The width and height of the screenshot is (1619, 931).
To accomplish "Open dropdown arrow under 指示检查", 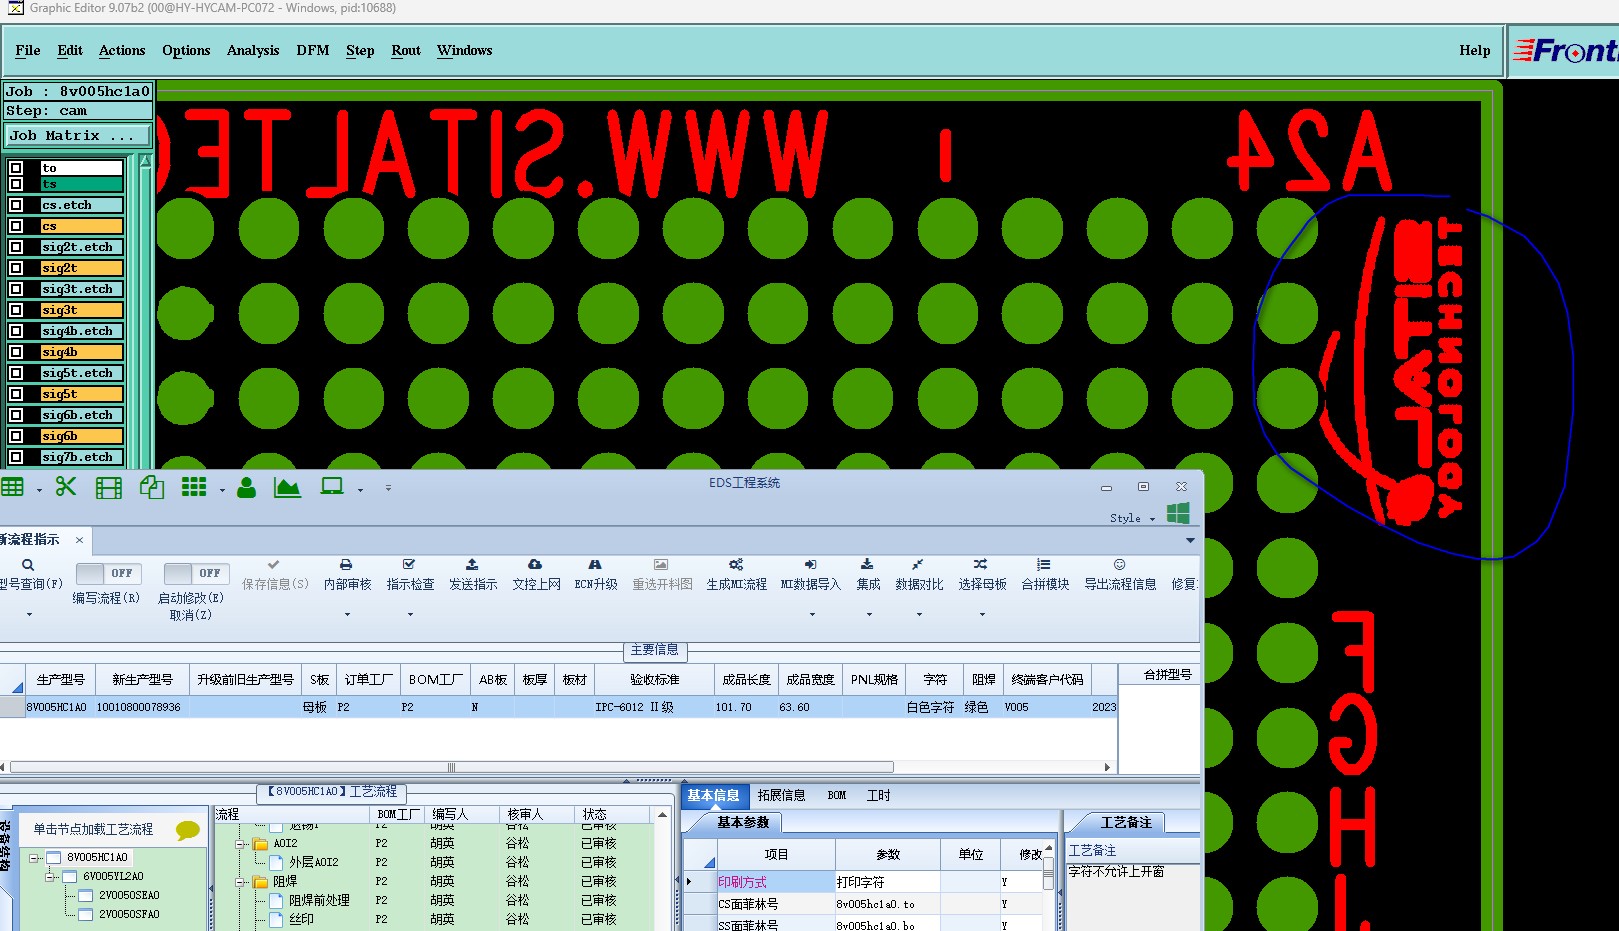I will pyautogui.click(x=410, y=614).
